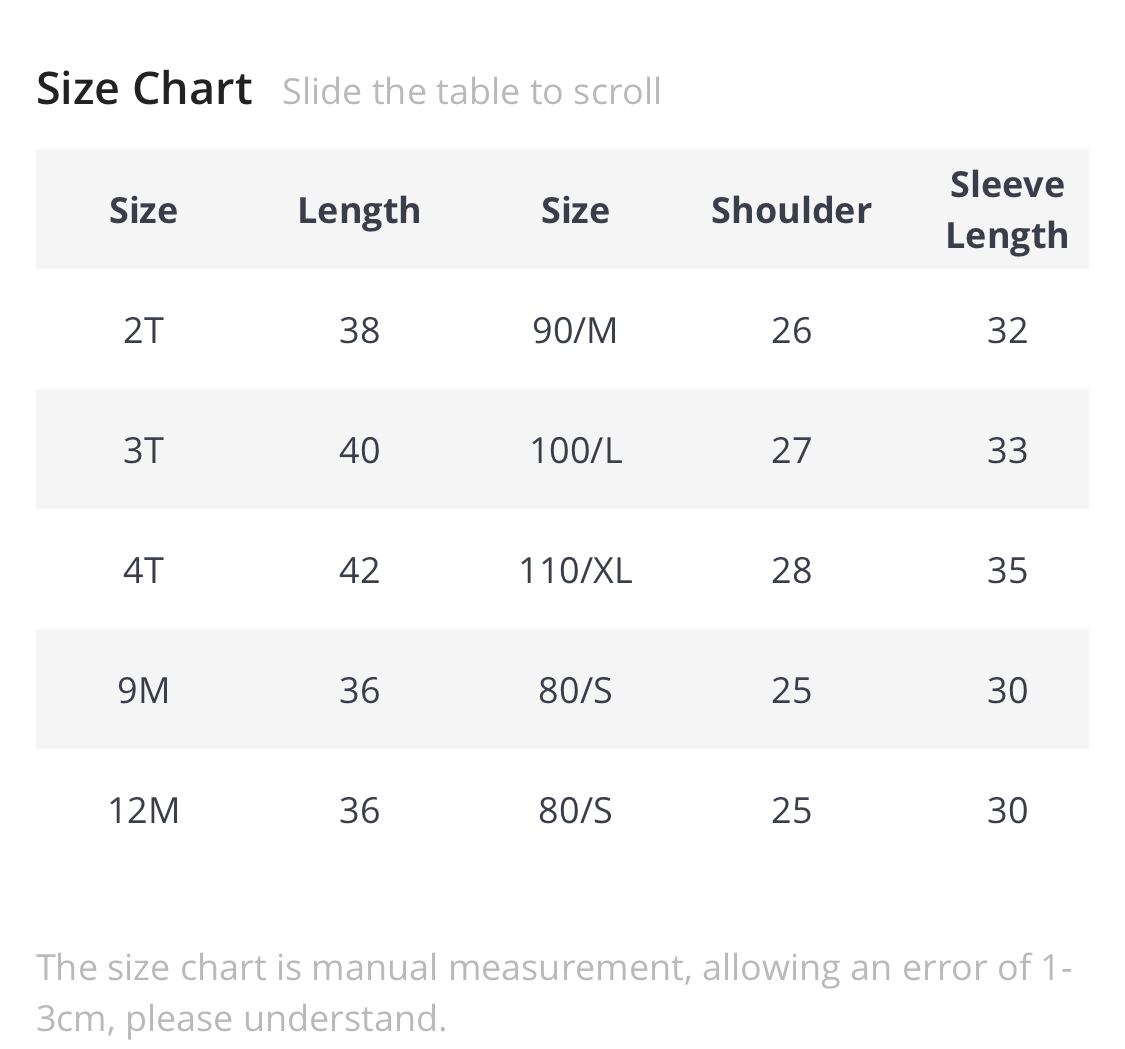Click length value 38 in 2T row
1125x1049 pixels.
point(359,330)
